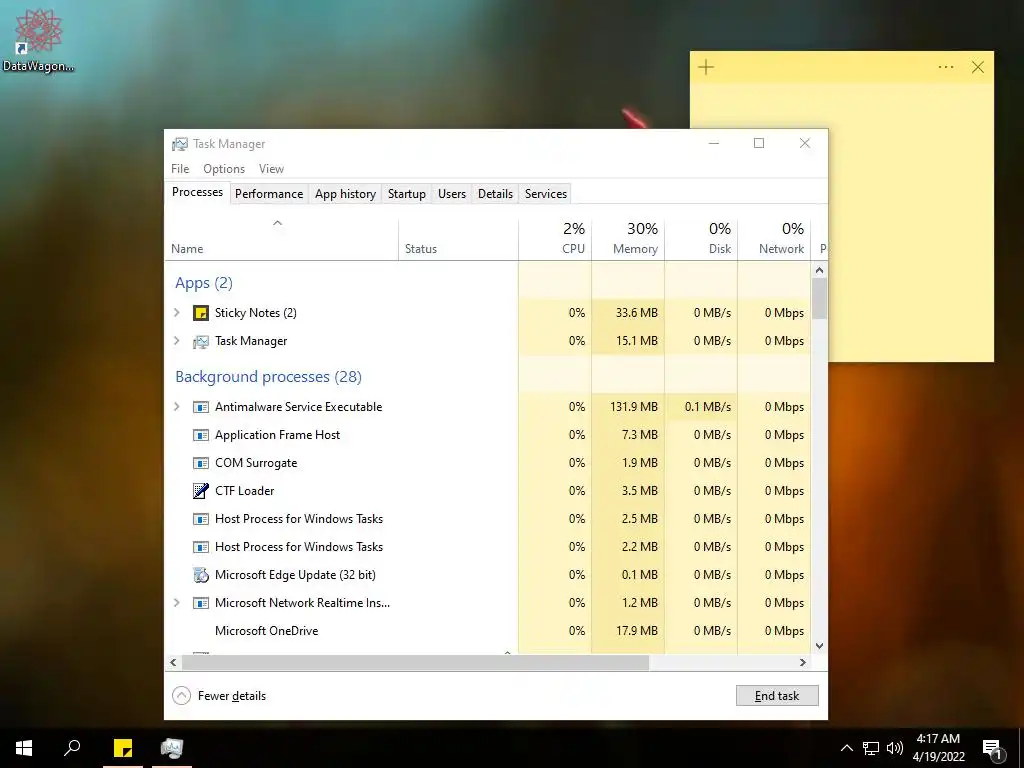Sort by the Disk column header
1024x768 pixels.
(x=701, y=240)
